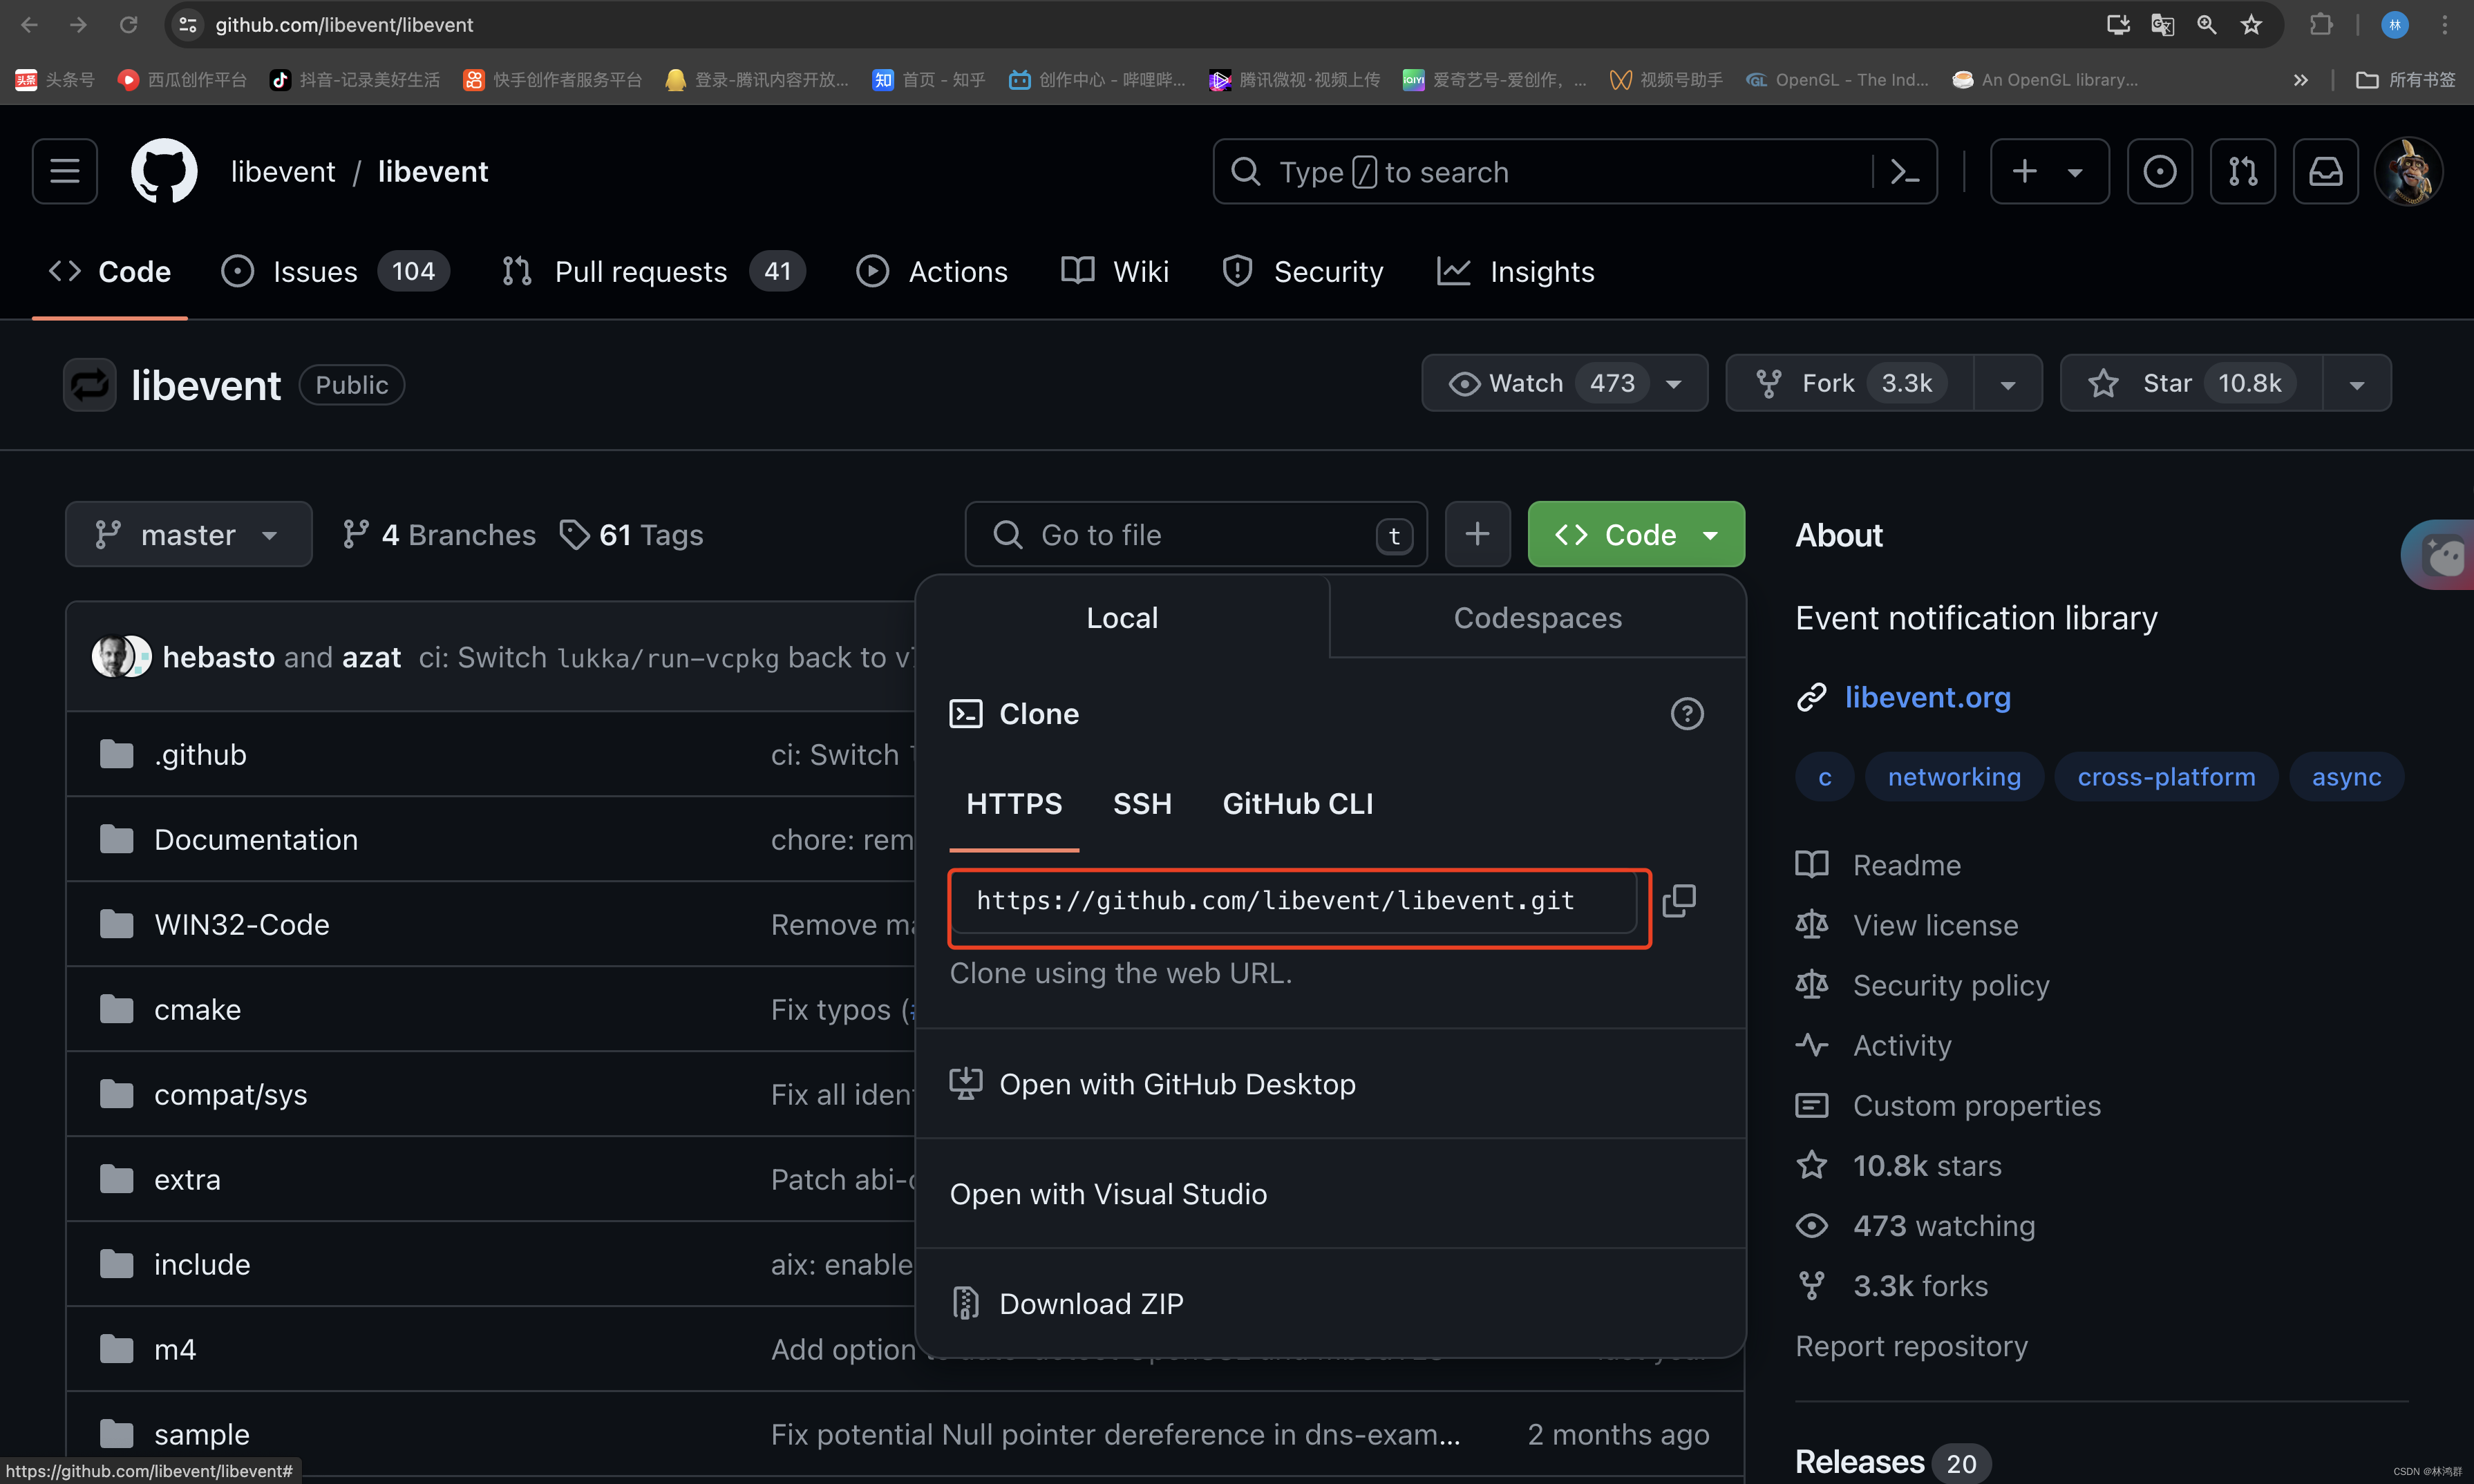The width and height of the screenshot is (2474, 1484).
Task: Click the Watch eye icon
Action: pyautogui.click(x=1460, y=383)
